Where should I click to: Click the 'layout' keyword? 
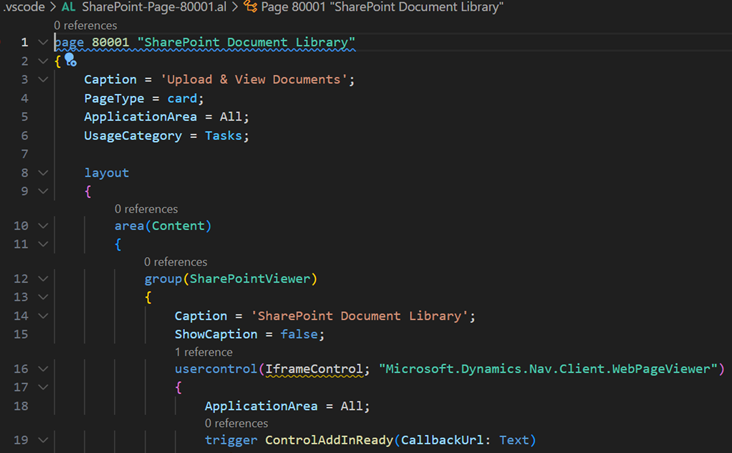(x=106, y=173)
